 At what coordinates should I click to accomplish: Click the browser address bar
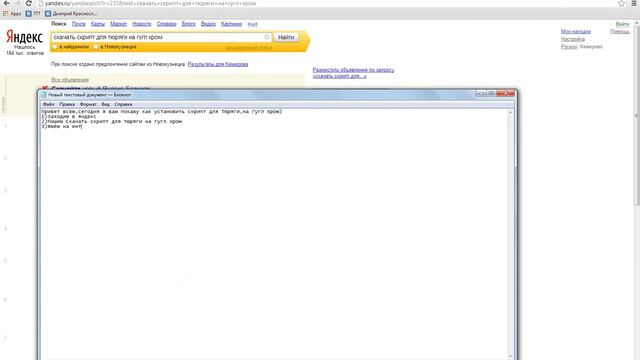[x=327, y=3]
